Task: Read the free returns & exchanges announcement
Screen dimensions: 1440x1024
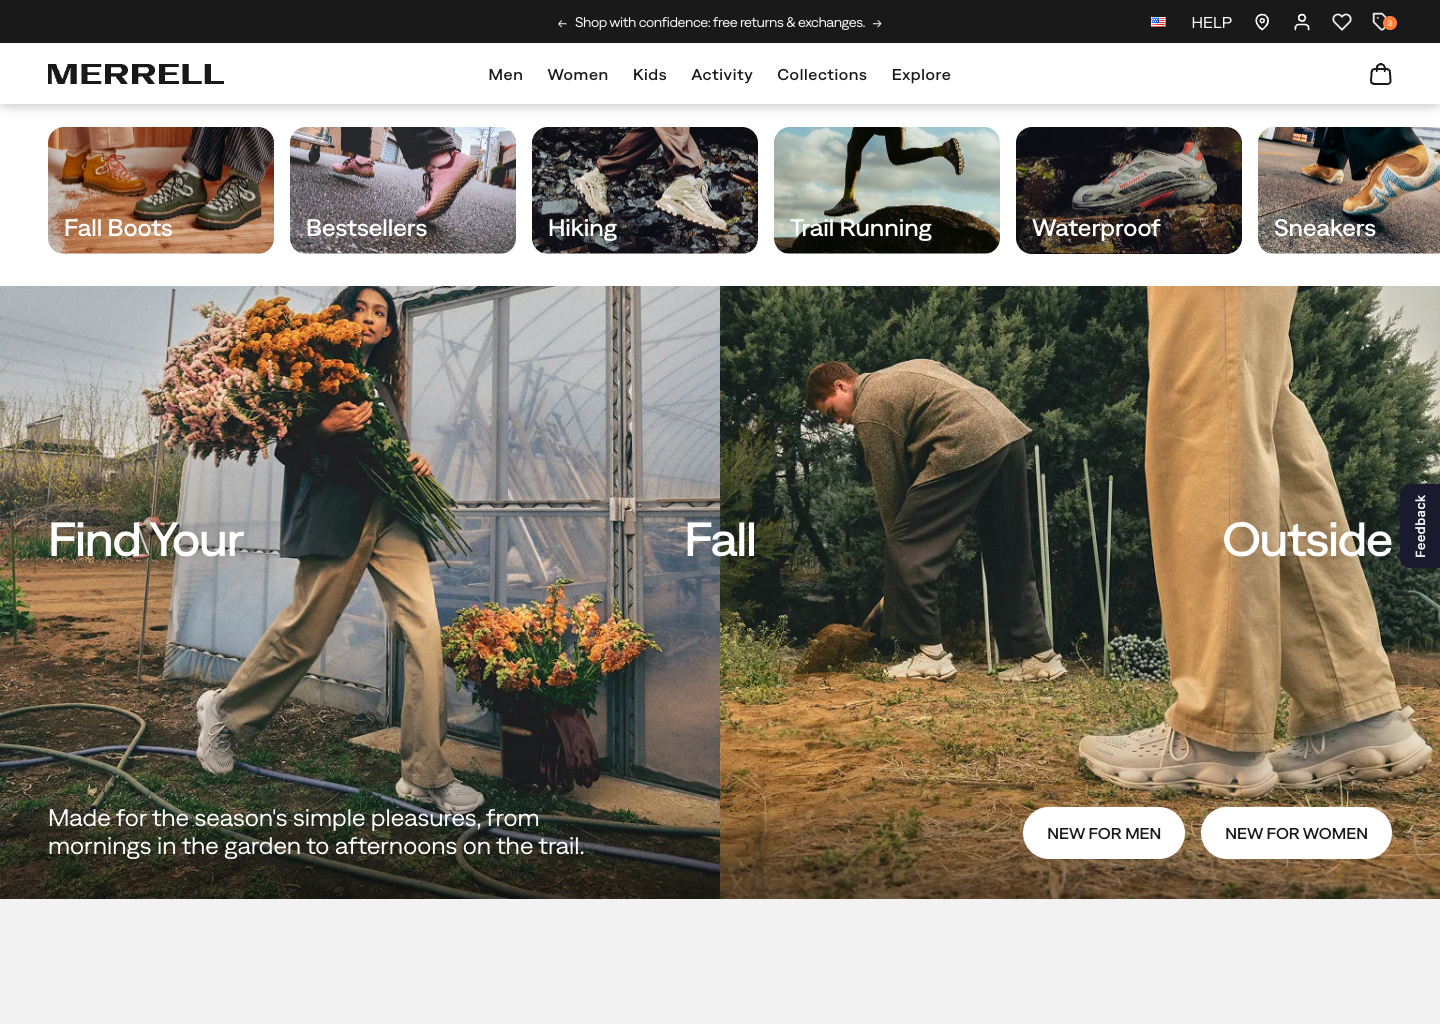Action: 720,23
